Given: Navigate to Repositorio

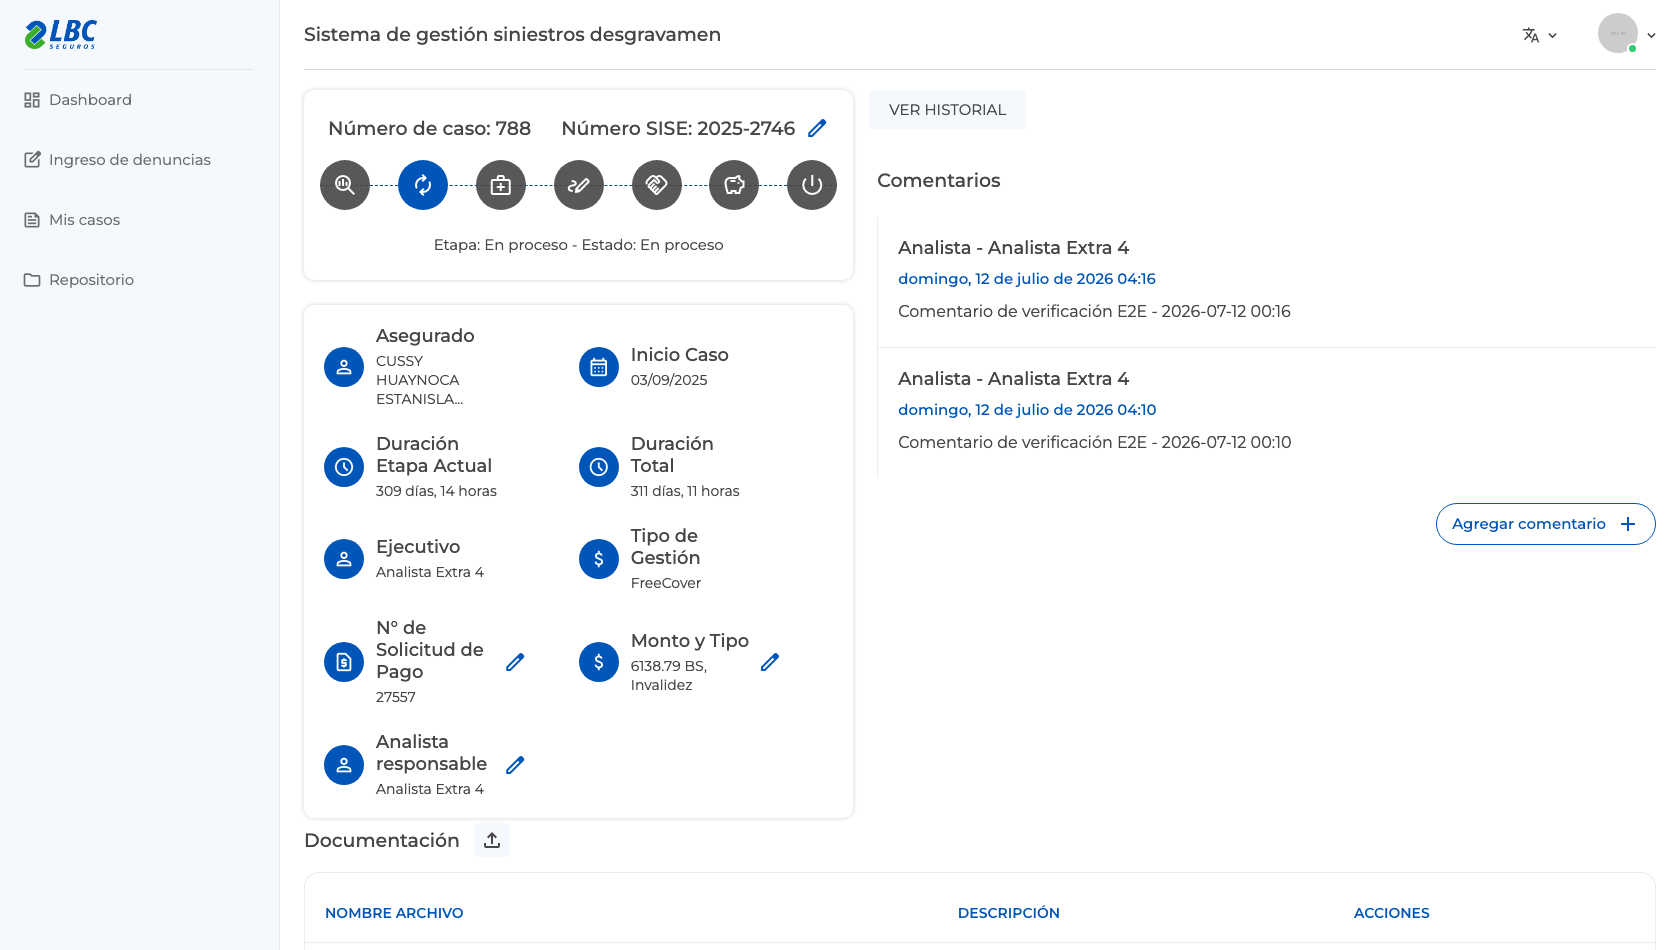Looking at the screenshot, I should 79,280.
